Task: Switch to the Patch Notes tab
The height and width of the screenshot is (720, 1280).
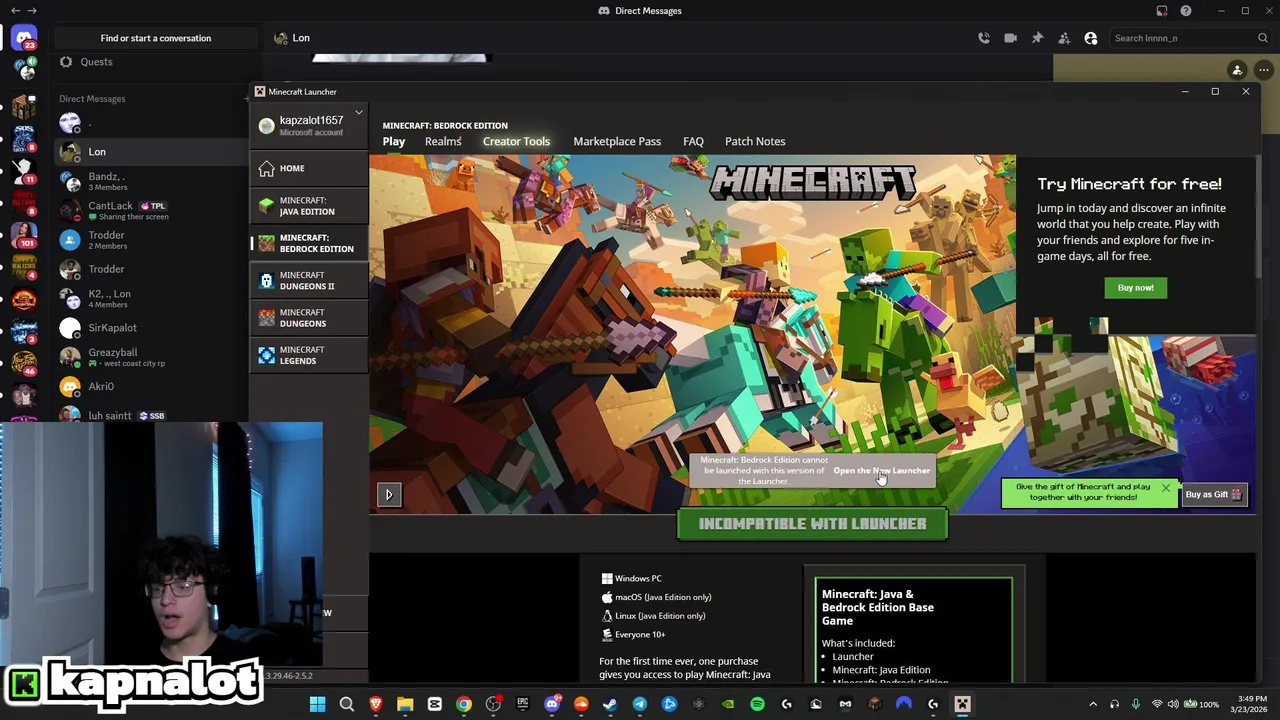Action: (755, 141)
